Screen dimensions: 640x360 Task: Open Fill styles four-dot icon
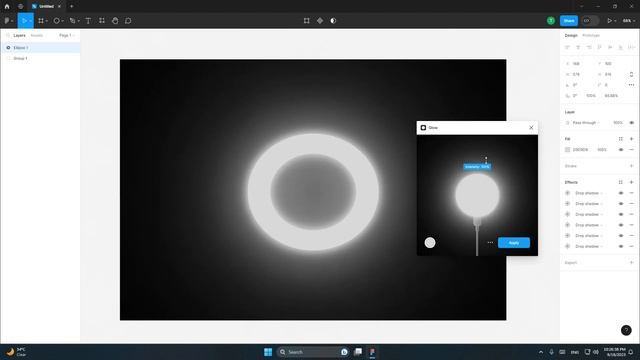pos(620,139)
